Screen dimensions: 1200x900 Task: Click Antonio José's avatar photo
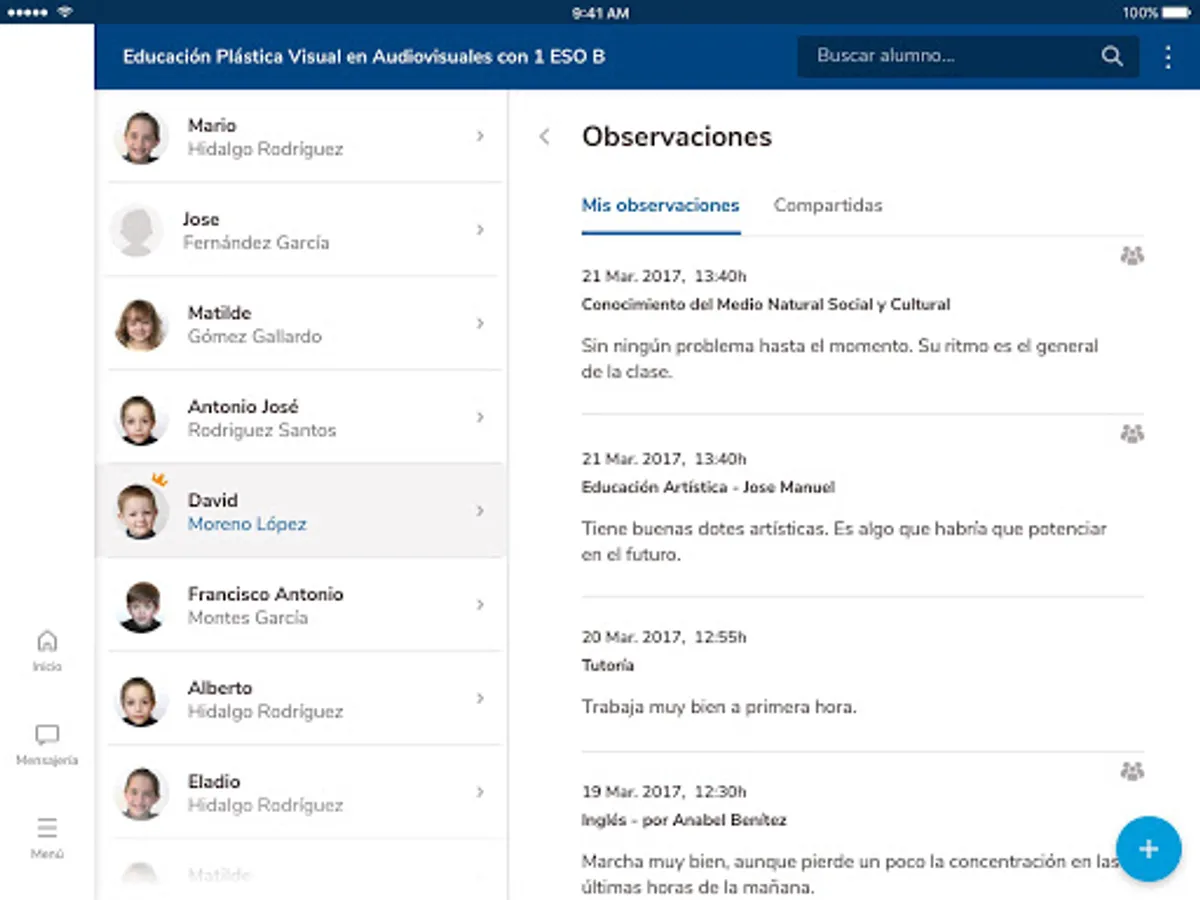pyautogui.click(x=139, y=418)
